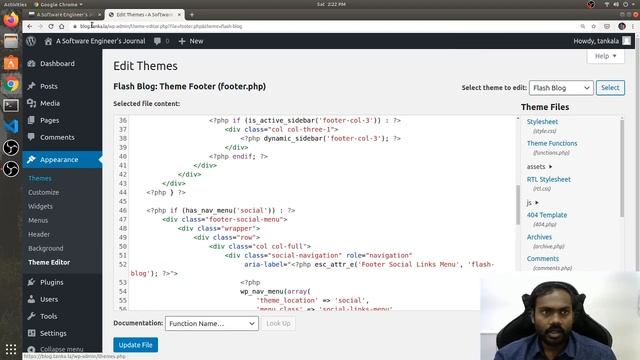This screenshot has width=640, height=360.
Task: Open RTL Stylesheet file
Action: (x=549, y=179)
